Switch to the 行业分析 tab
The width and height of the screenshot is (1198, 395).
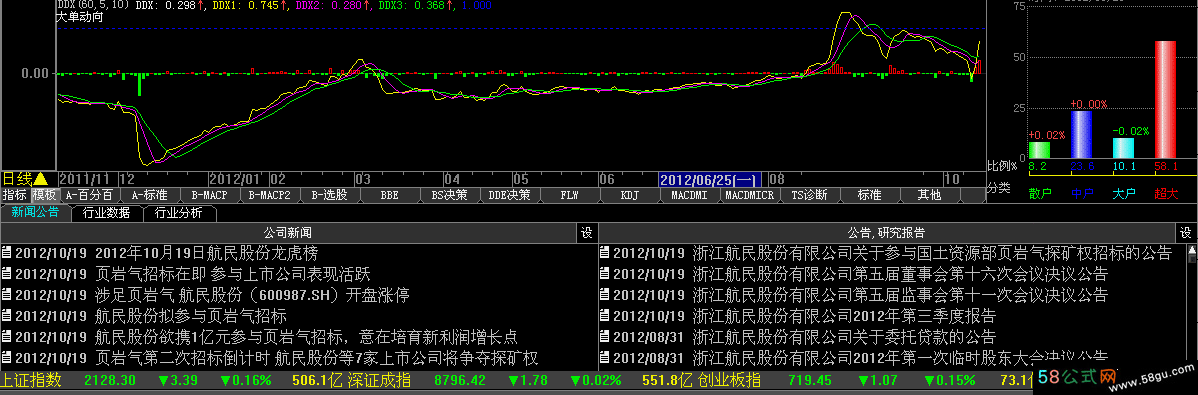[x=179, y=213]
